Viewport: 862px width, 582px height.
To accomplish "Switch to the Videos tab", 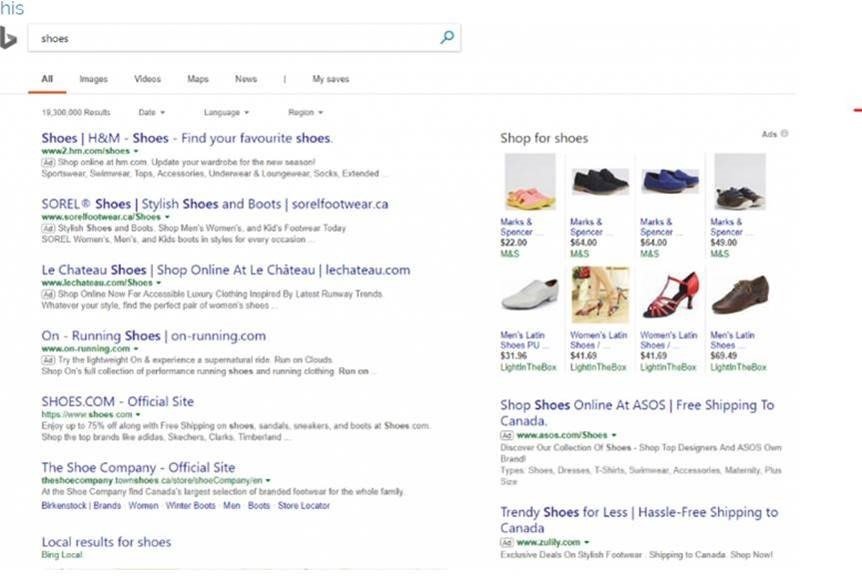I will (147, 79).
